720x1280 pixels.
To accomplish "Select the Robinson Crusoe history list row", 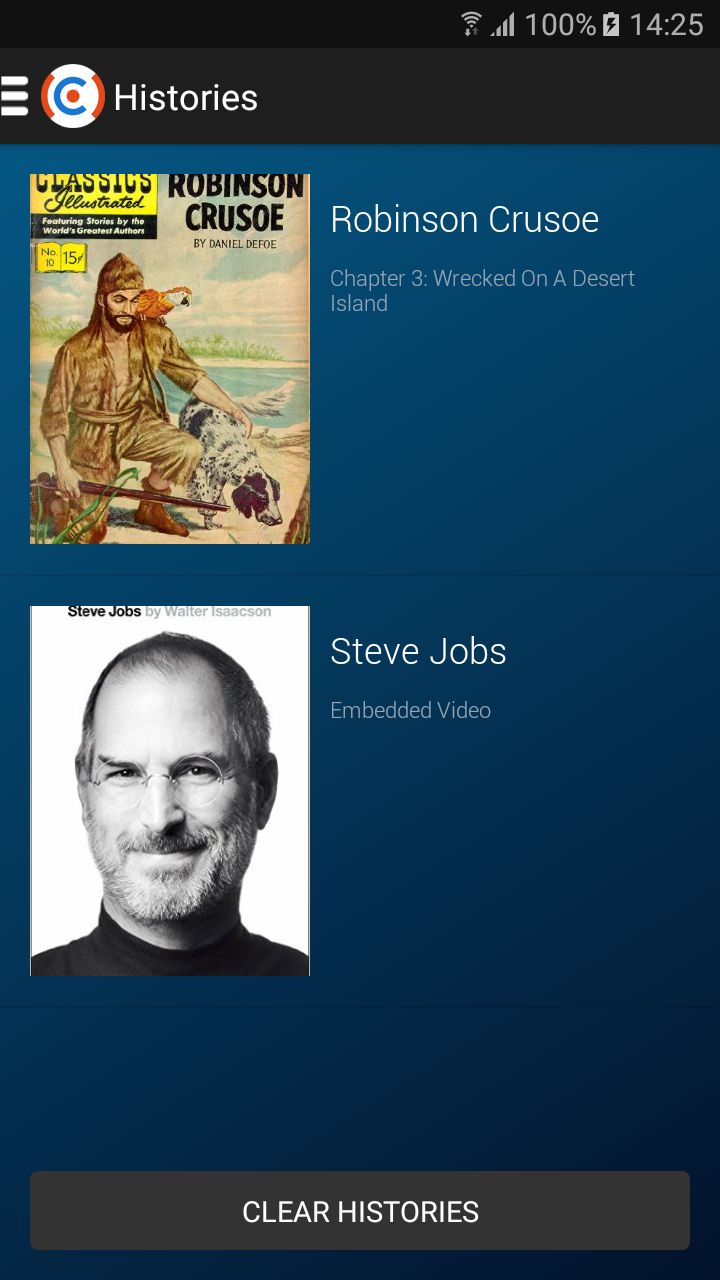I will [360, 360].
